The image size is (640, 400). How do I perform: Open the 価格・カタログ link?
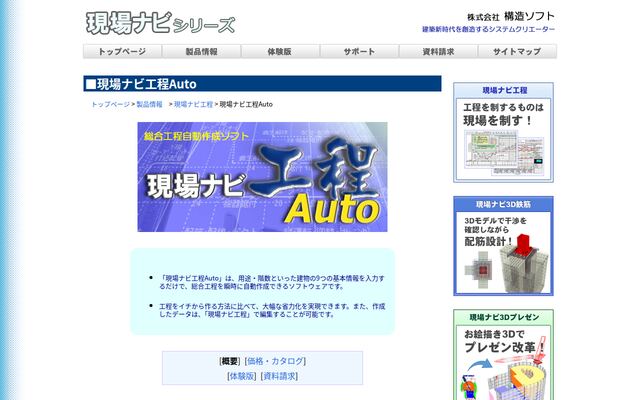click(x=276, y=361)
